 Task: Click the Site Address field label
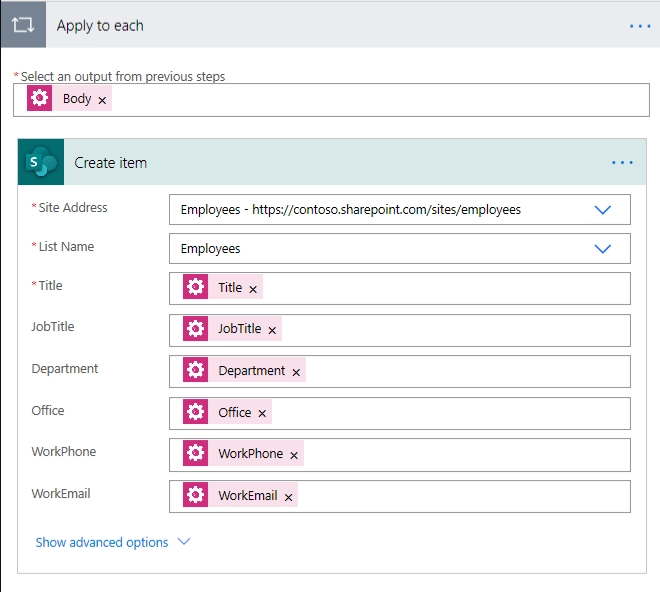[x=73, y=208]
